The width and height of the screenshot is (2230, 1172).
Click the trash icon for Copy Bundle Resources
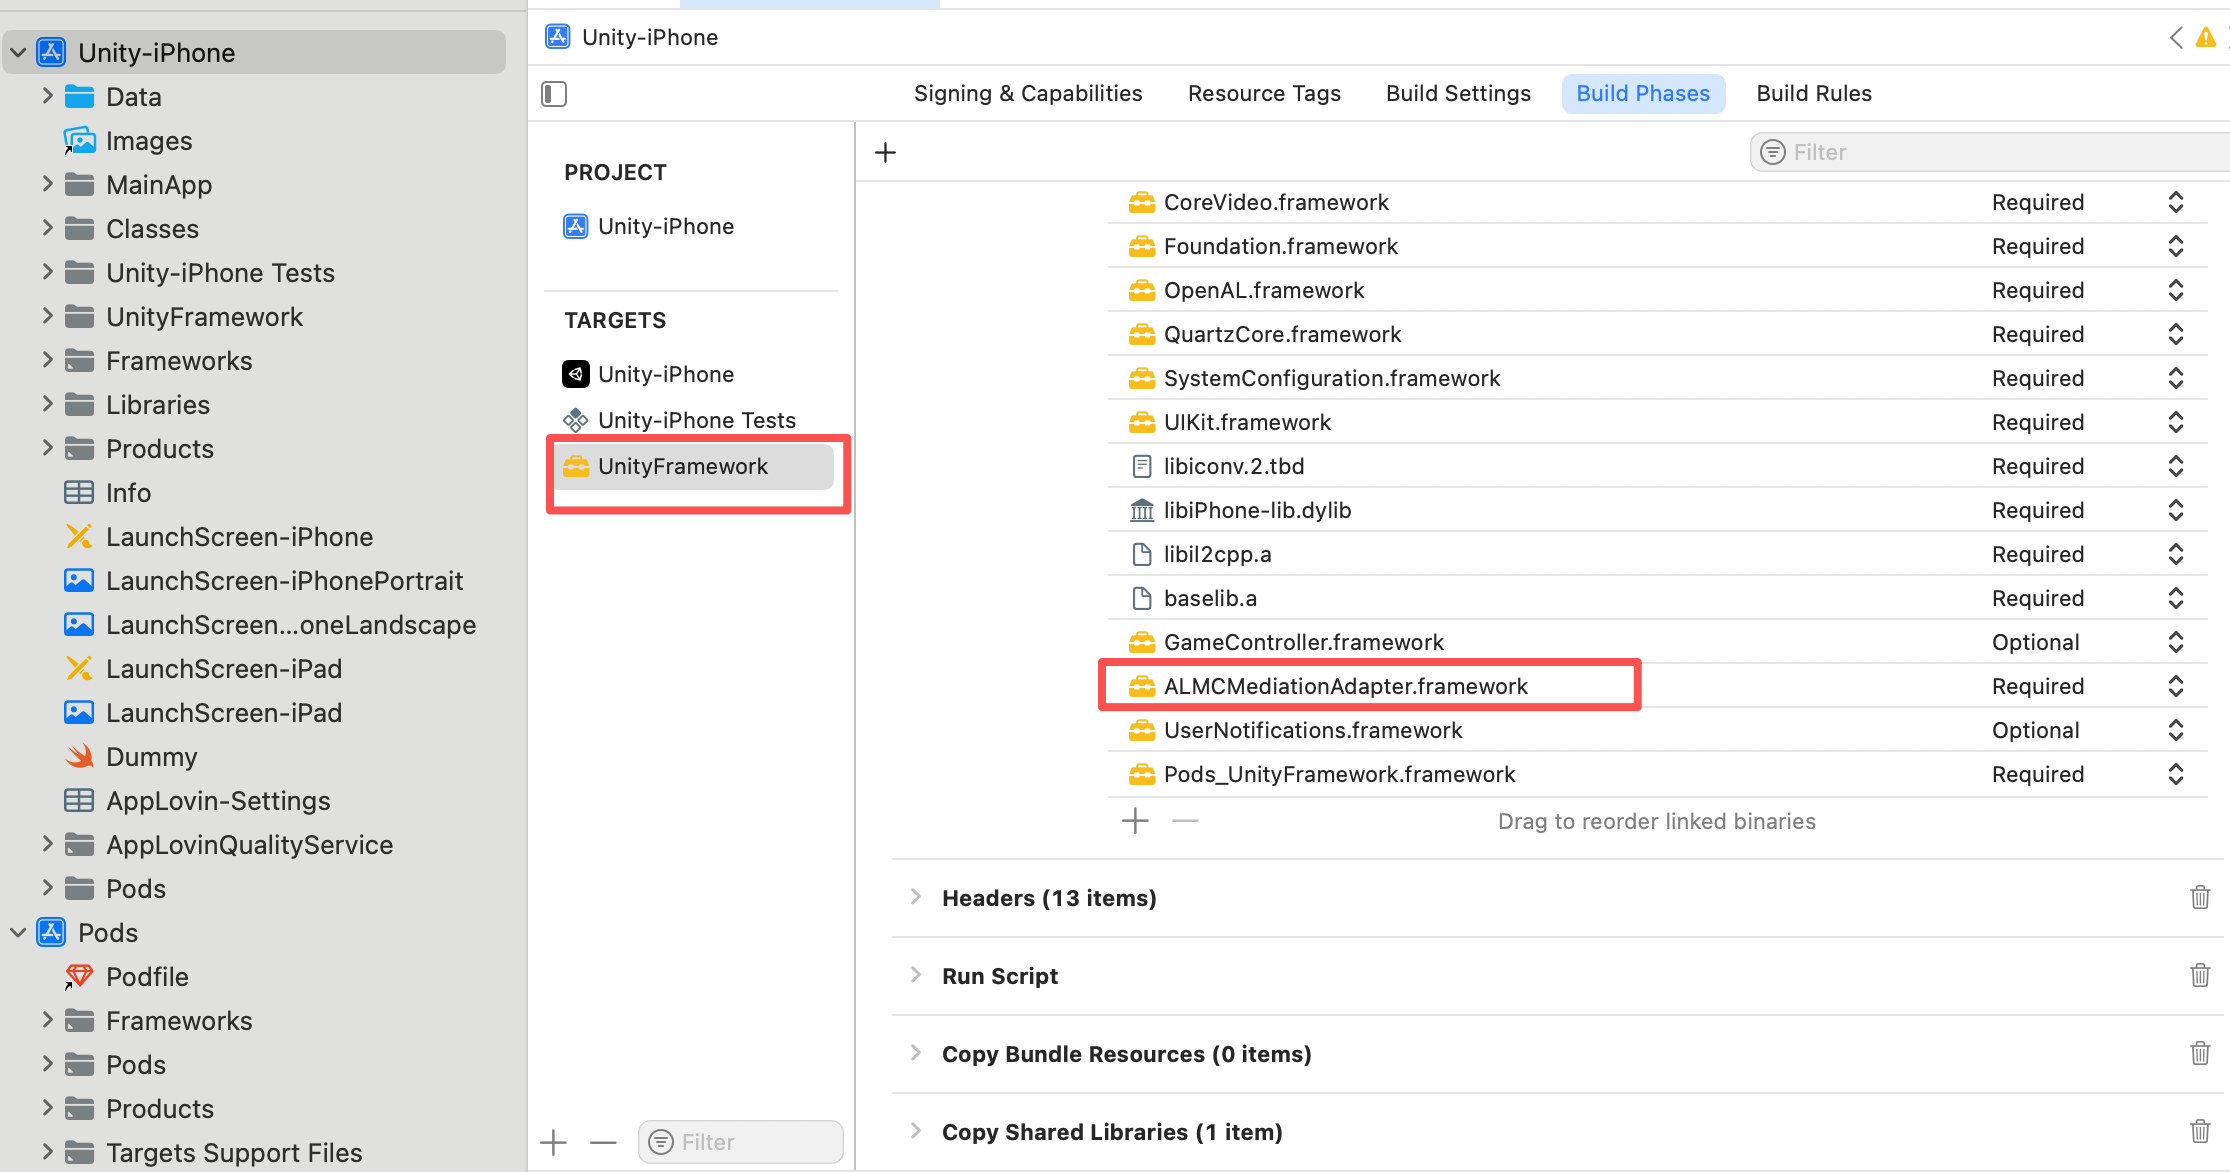[x=2200, y=1053]
